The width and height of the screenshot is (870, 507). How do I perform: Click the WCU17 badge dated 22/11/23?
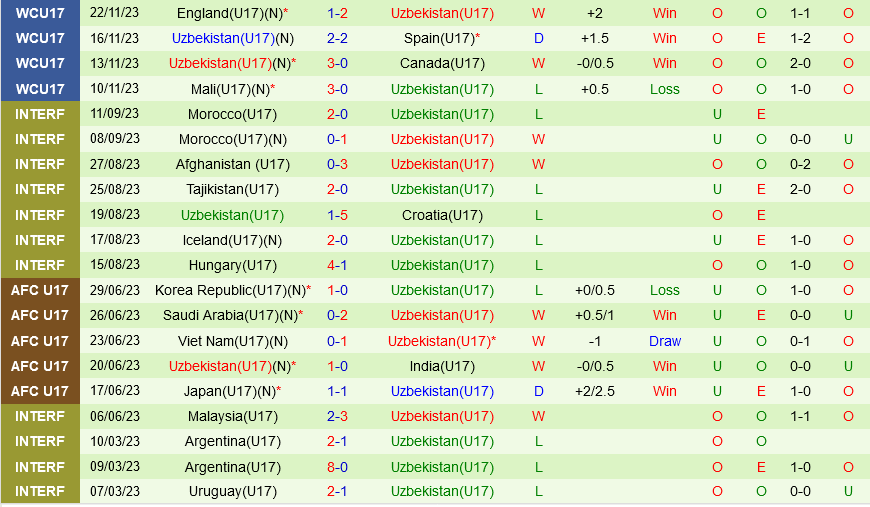pyautogui.click(x=40, y=13)
